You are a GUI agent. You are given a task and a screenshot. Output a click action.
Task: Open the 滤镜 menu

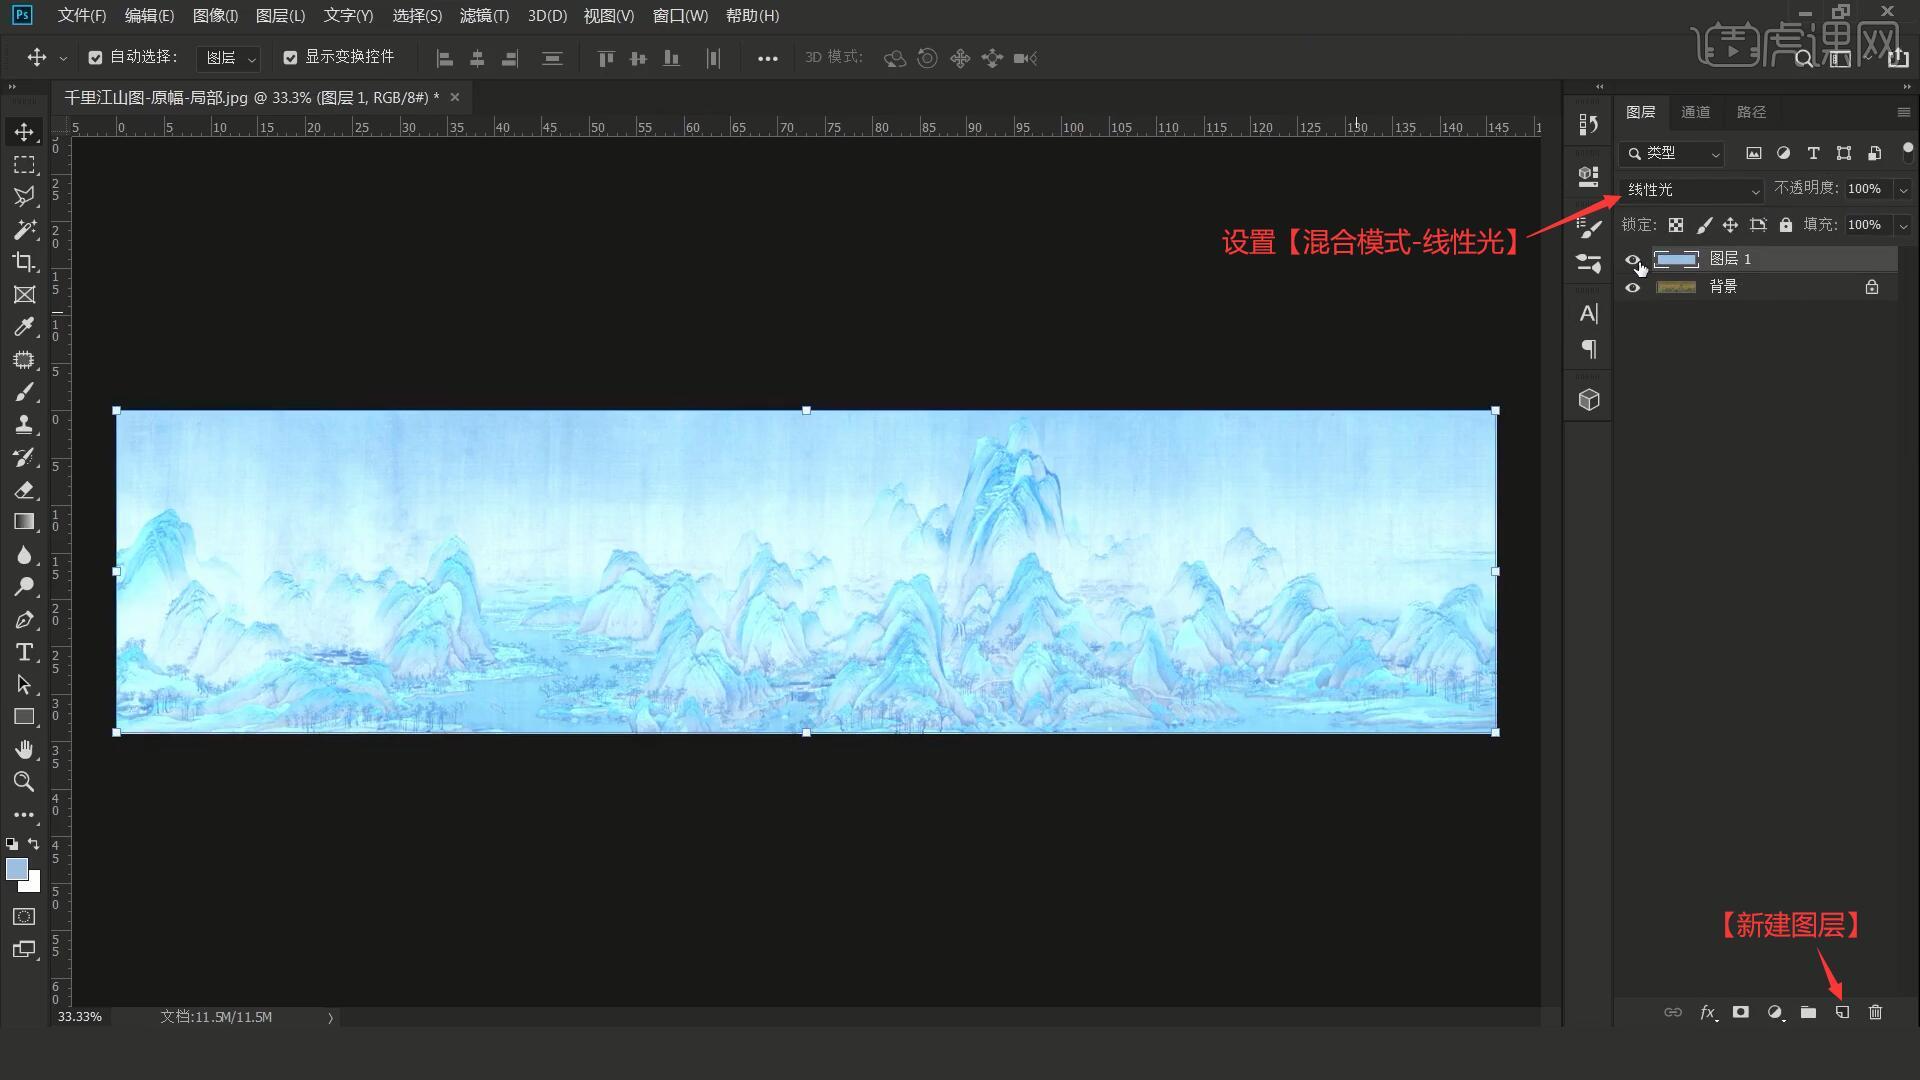click(x=484, y=16)
